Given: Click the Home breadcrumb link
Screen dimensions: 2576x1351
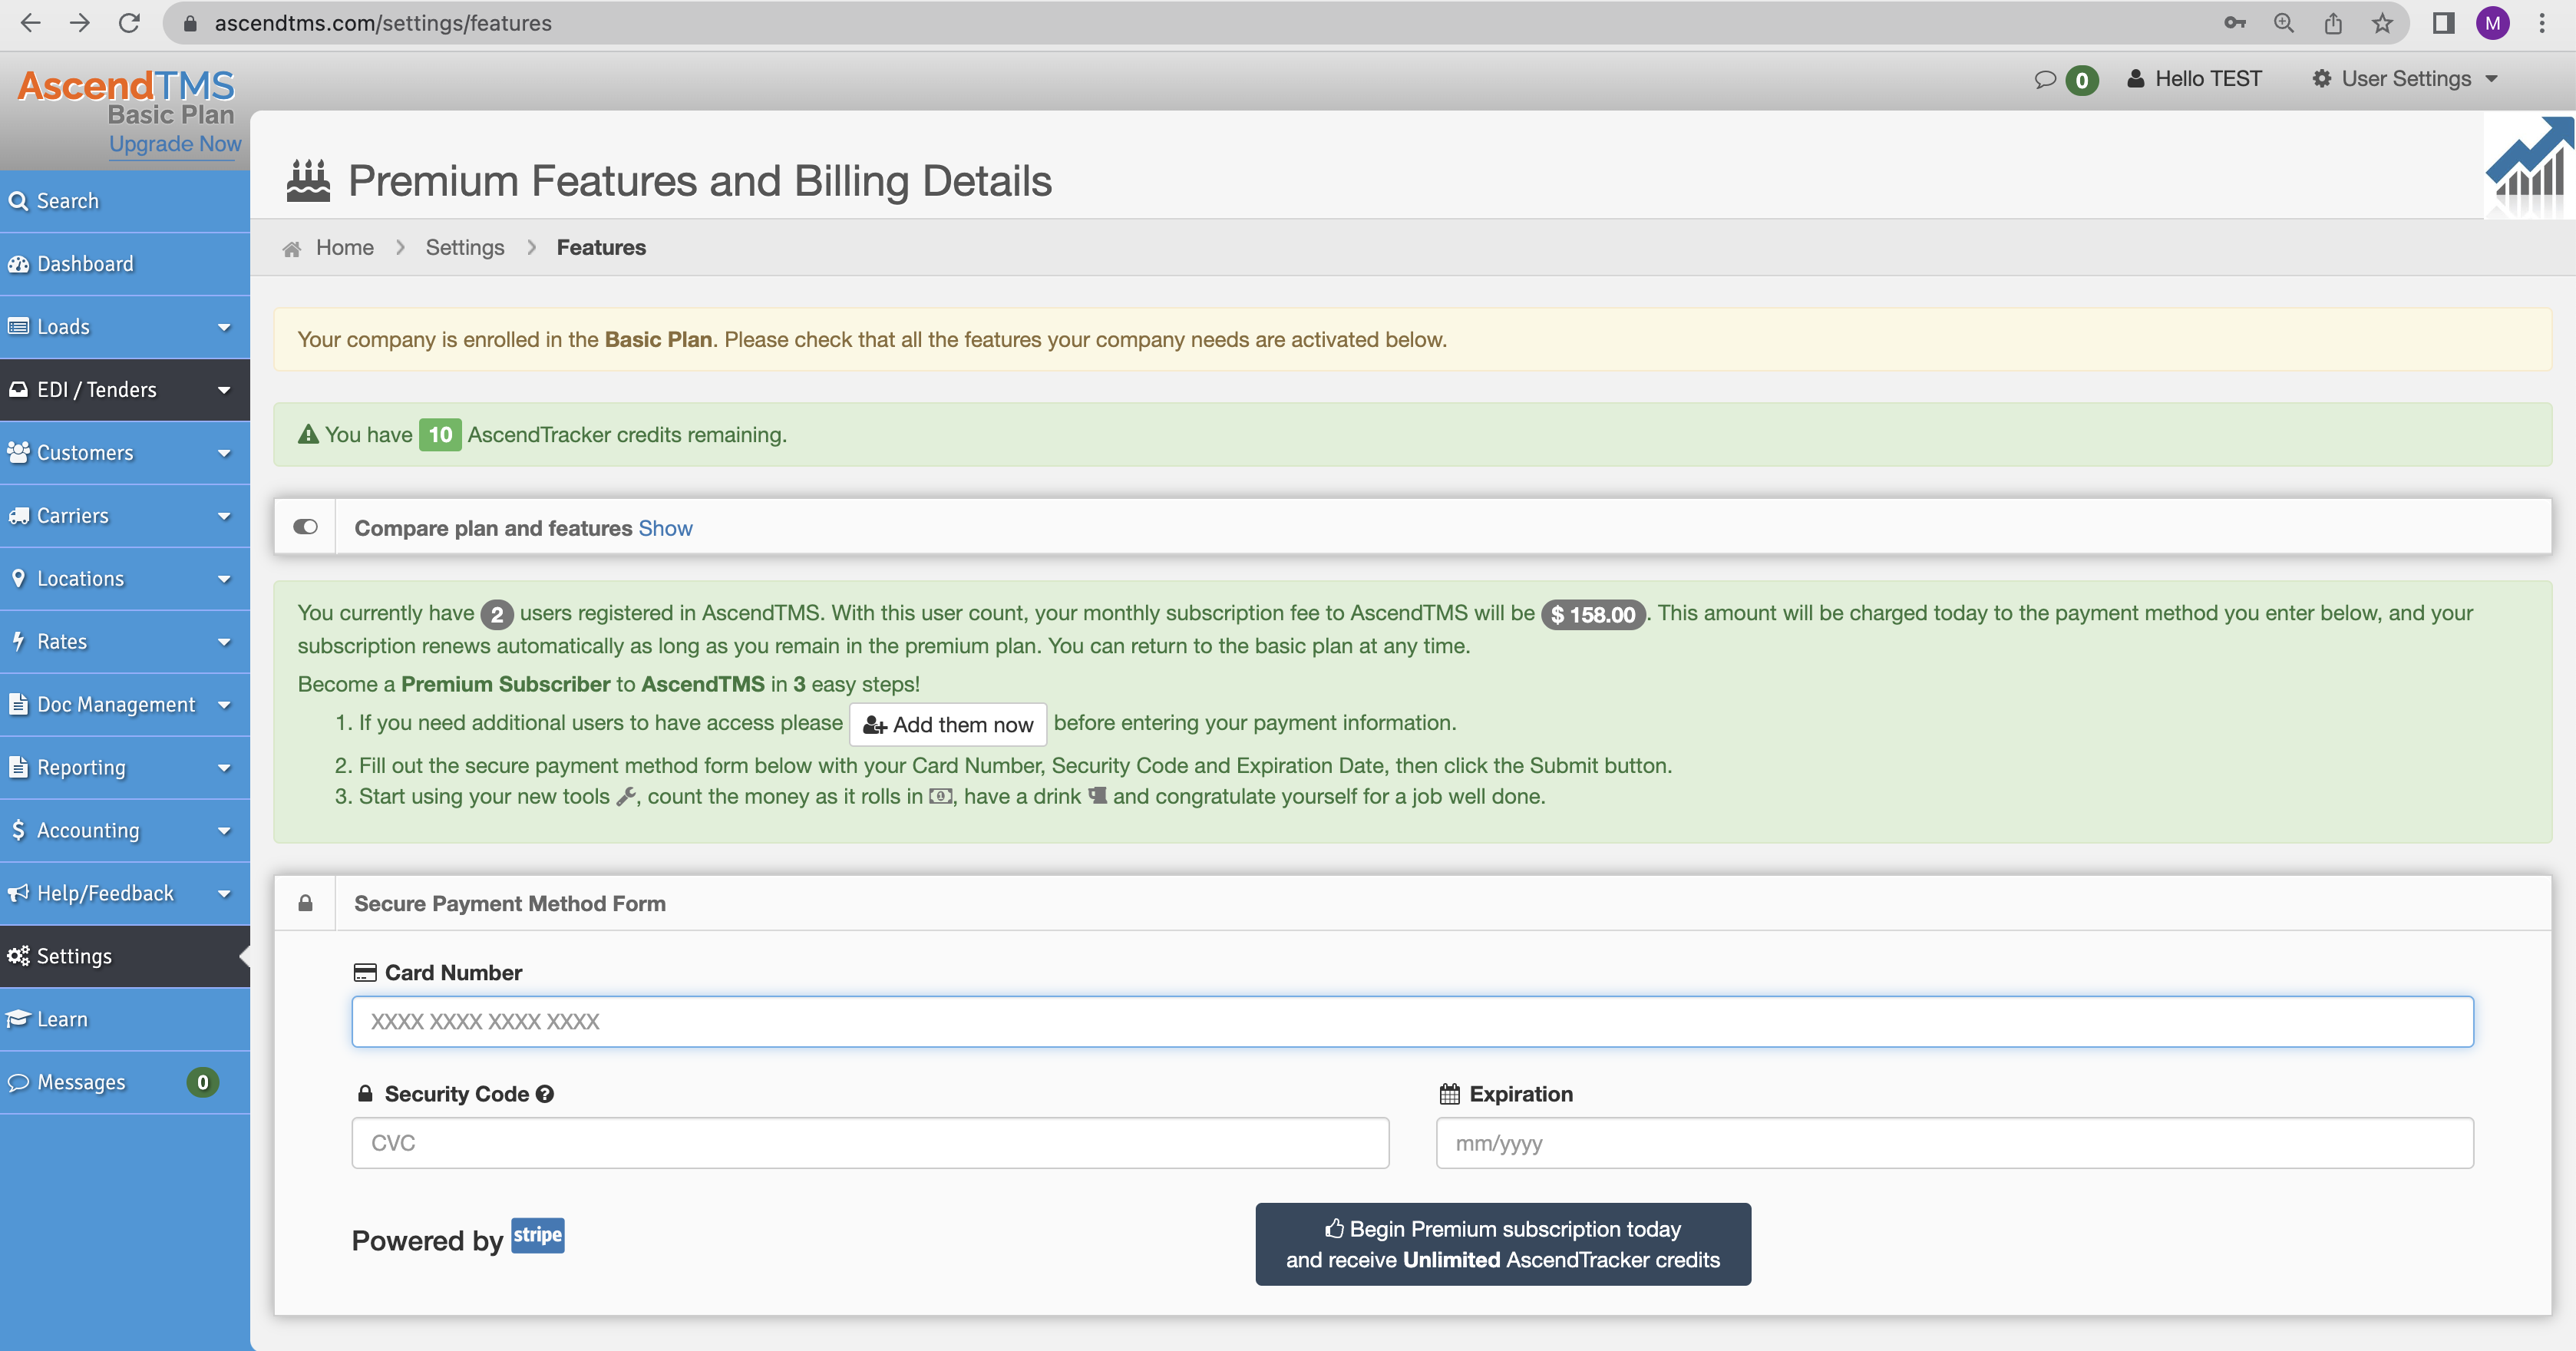Looking at the screenshot, I should 345,248.
